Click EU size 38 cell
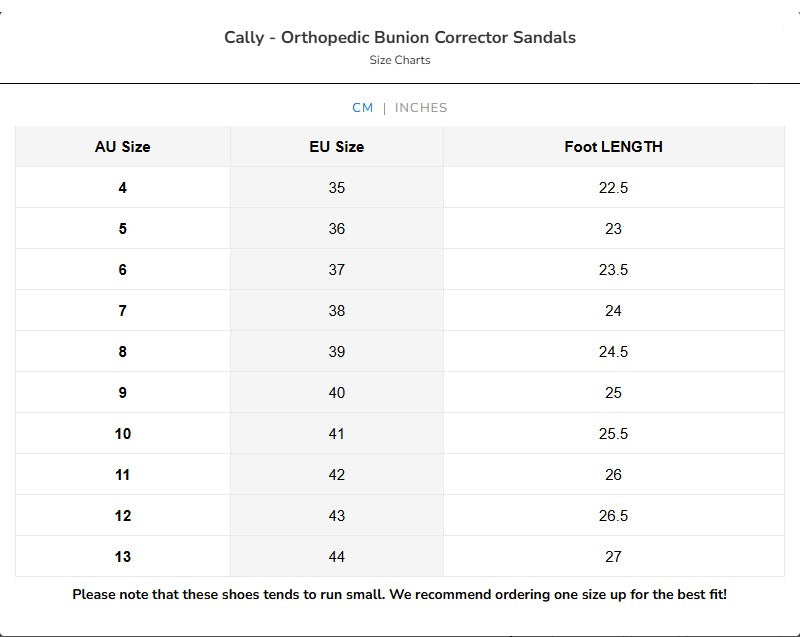The image size is (808, 637). point(337,311)
